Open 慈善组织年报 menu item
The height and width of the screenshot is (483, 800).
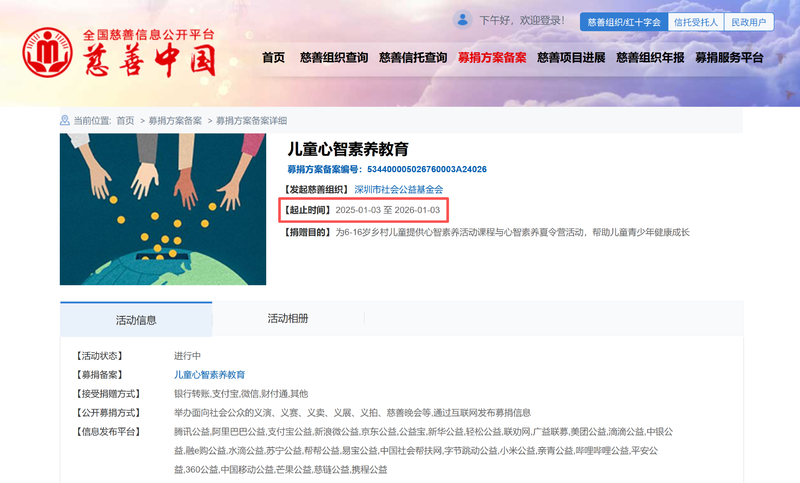[x=650, y=58]
